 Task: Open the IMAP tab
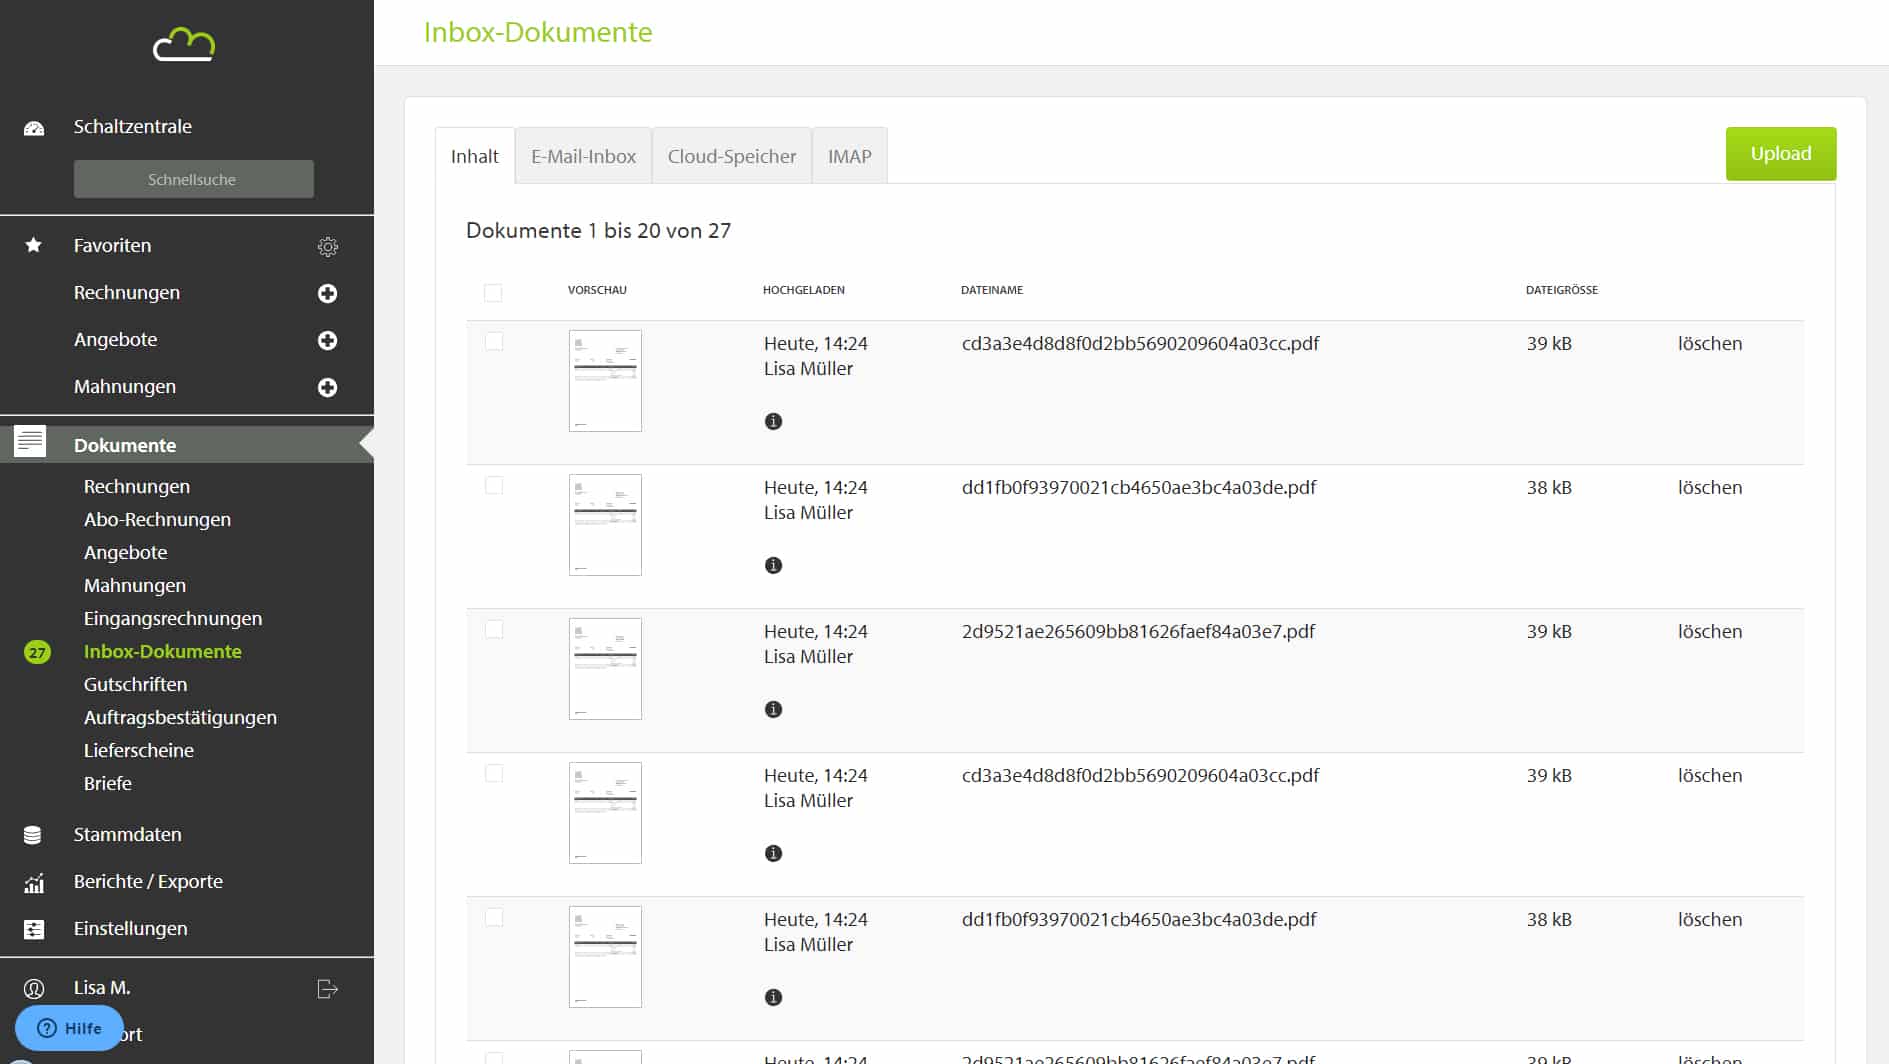click(x=849, y=156)
